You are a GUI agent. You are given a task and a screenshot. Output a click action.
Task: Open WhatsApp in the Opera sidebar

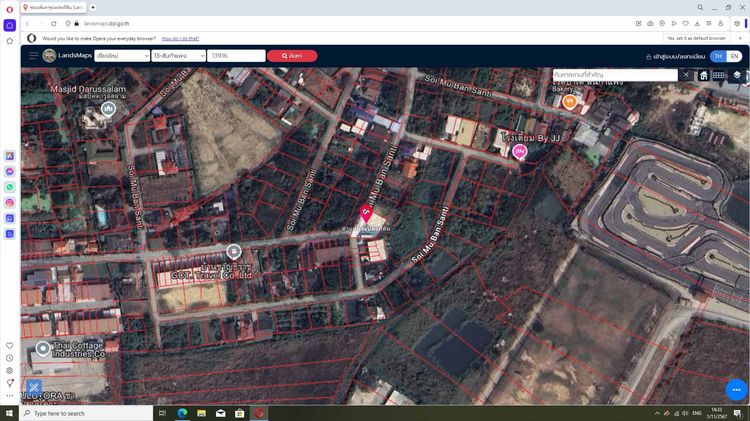(10, 187)
